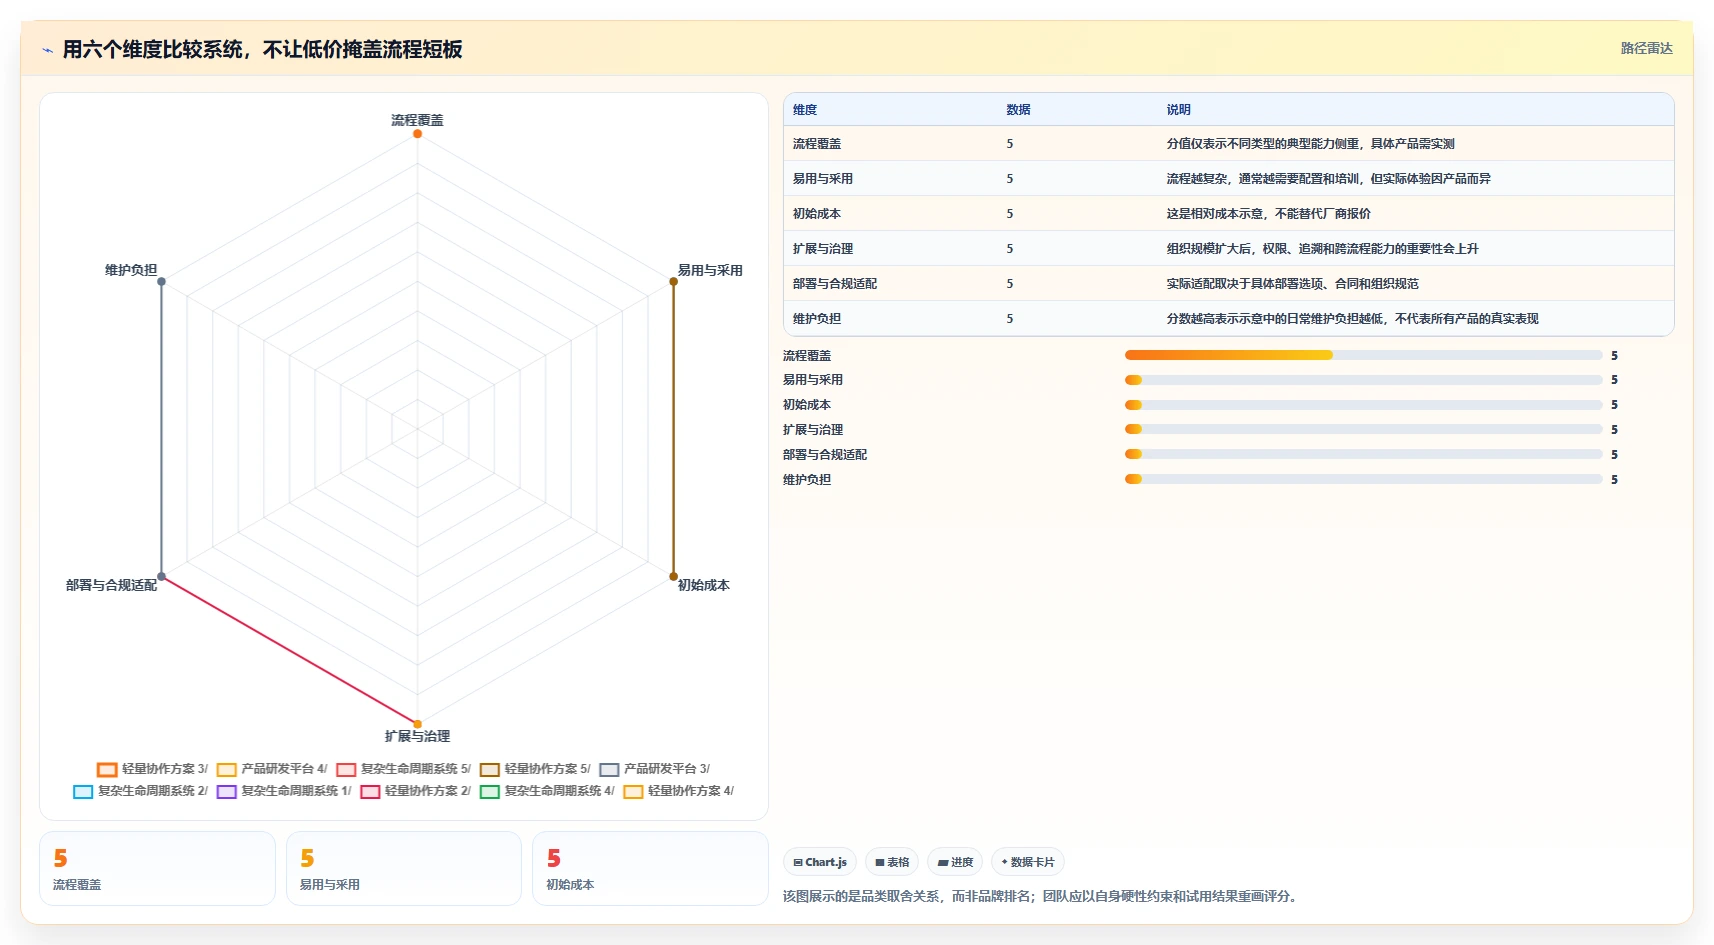Select the 维护负担 table row
Viewport: 1714px width, 945px height.
(1228, 319)
